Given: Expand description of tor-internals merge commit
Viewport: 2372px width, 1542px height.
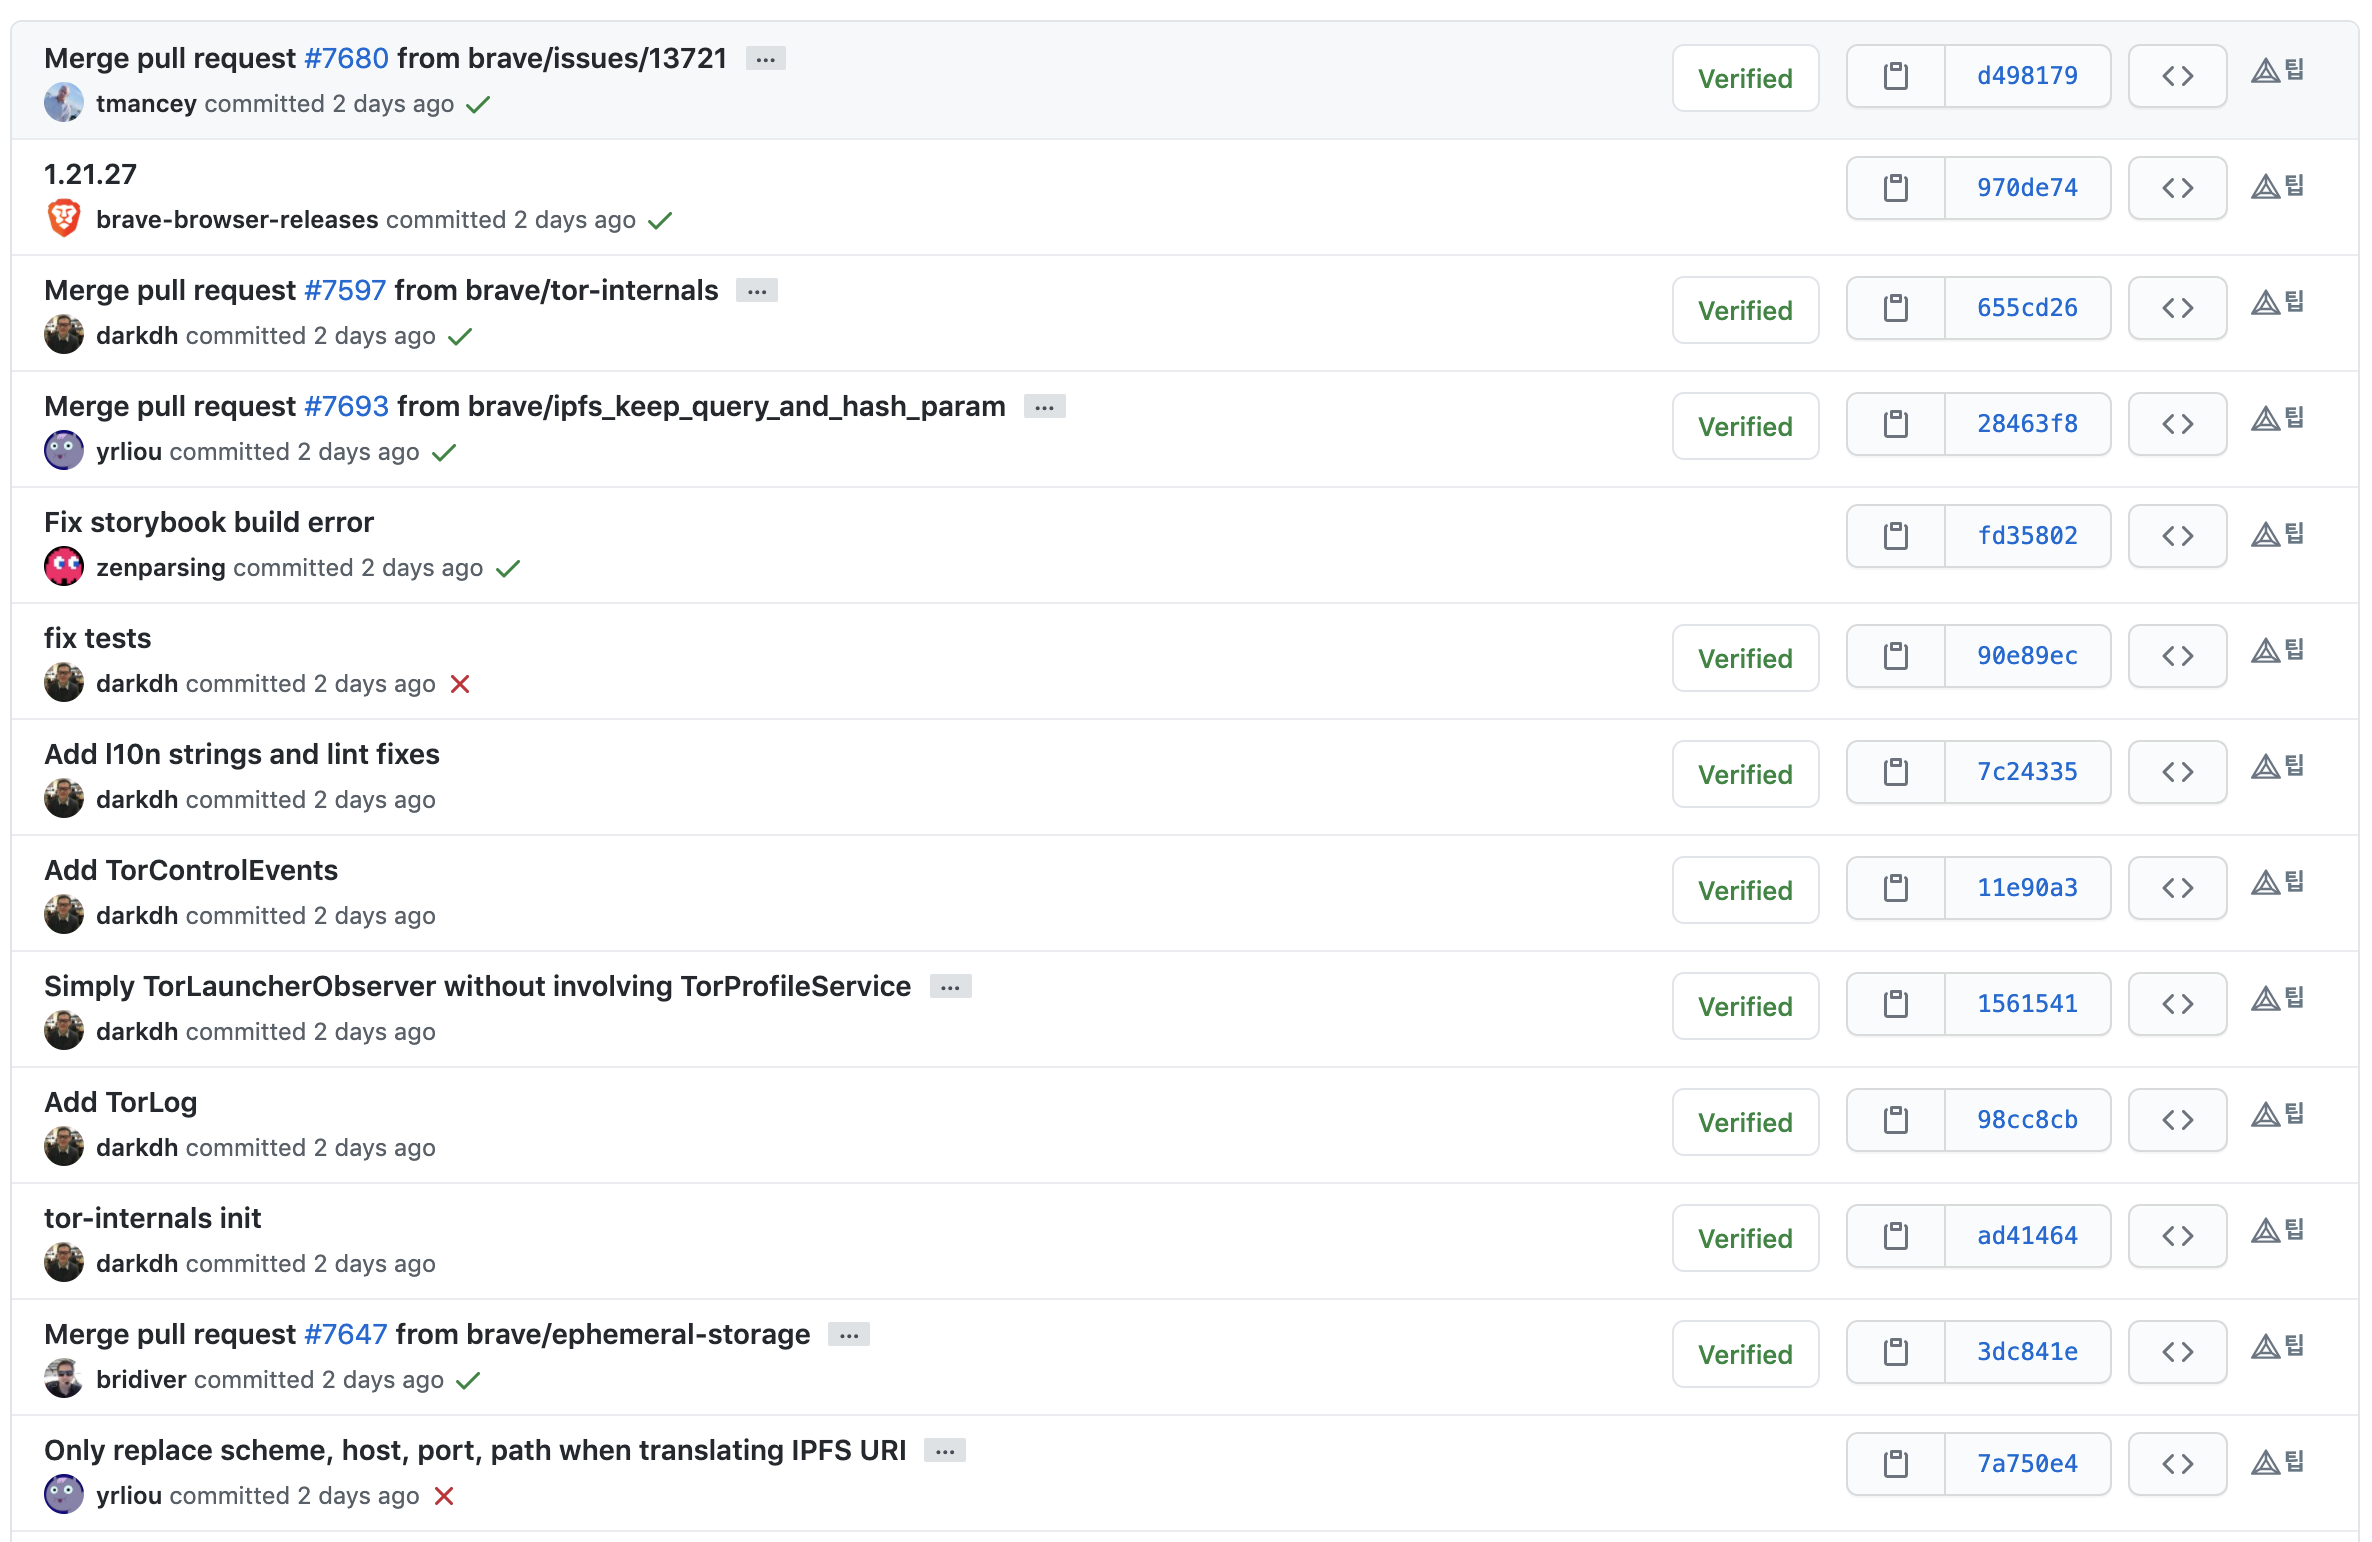Looking at the screenshot, I should (757, 291).
